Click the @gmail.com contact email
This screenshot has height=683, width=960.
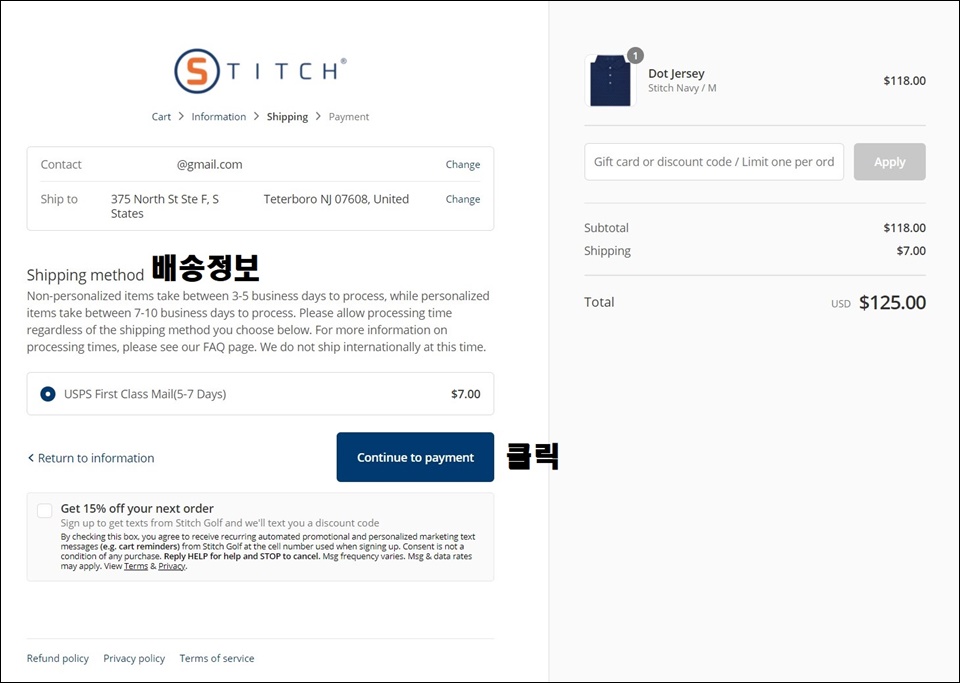pos(209,165)
